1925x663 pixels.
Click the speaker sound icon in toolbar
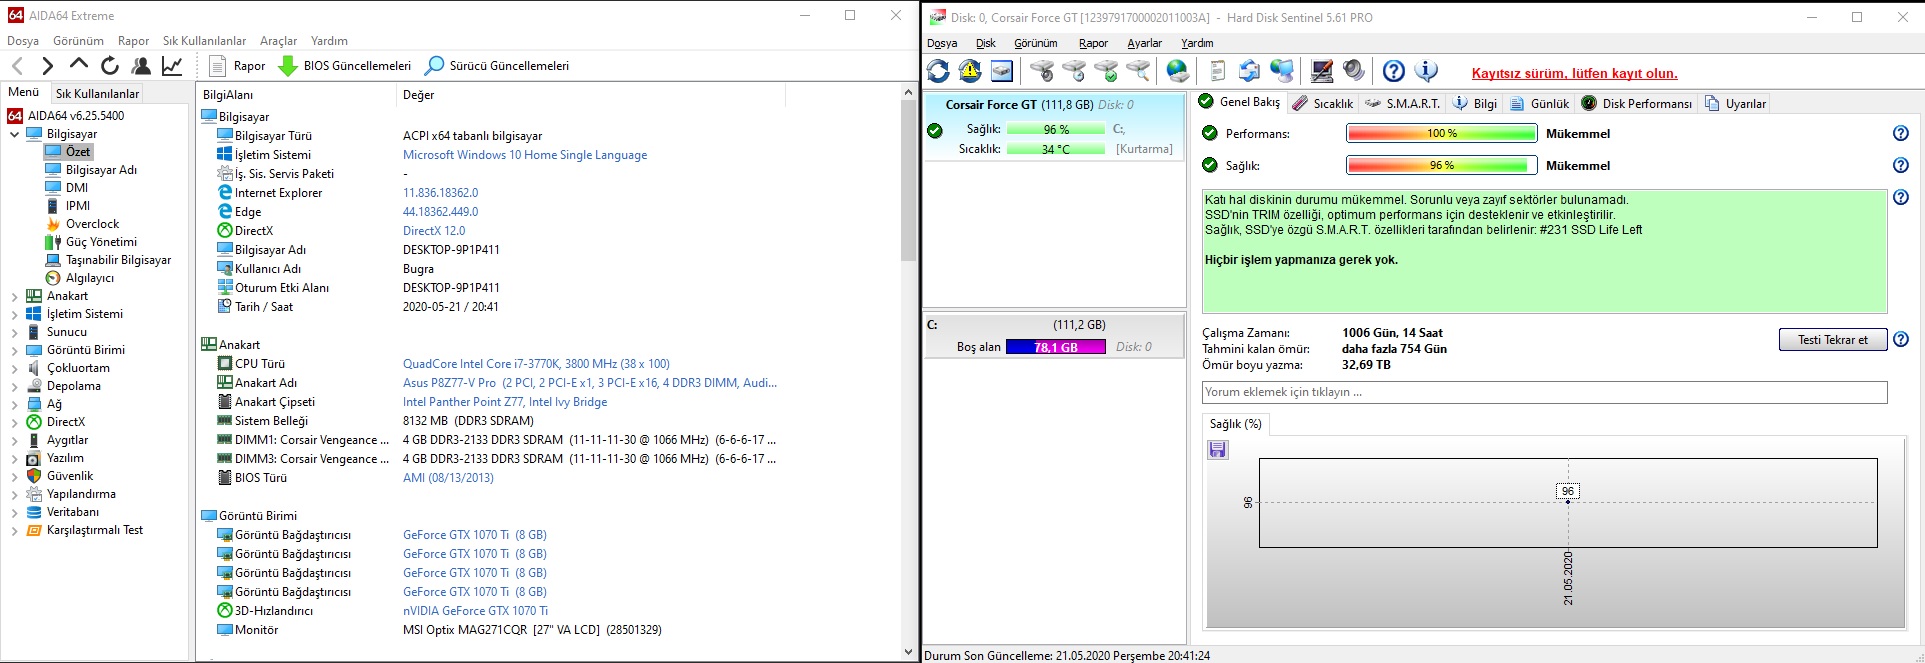click(x=1354, y=71)
